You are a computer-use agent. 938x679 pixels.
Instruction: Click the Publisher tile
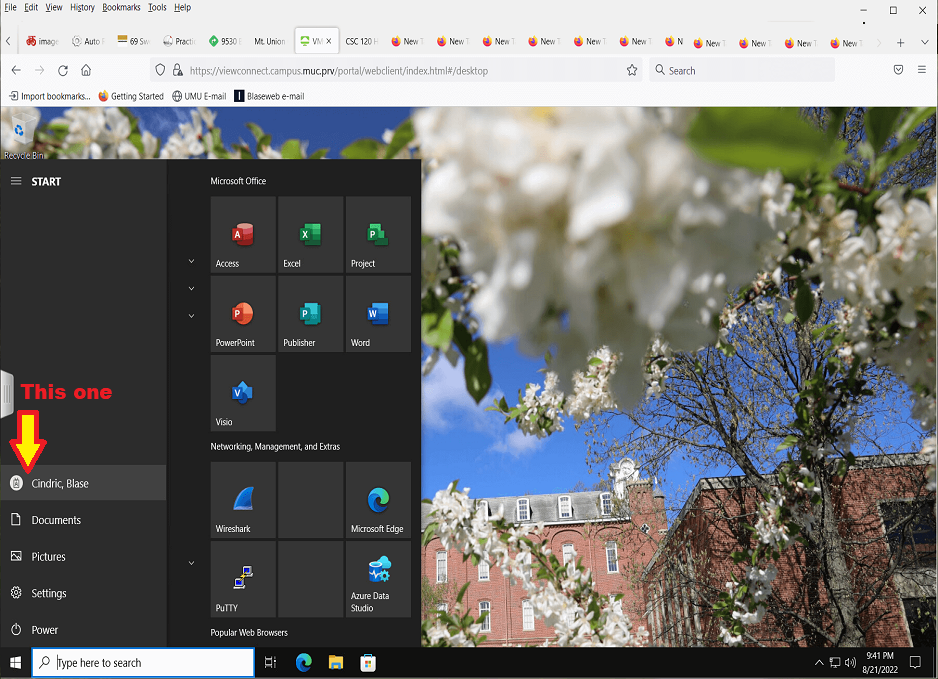[310, 314]
